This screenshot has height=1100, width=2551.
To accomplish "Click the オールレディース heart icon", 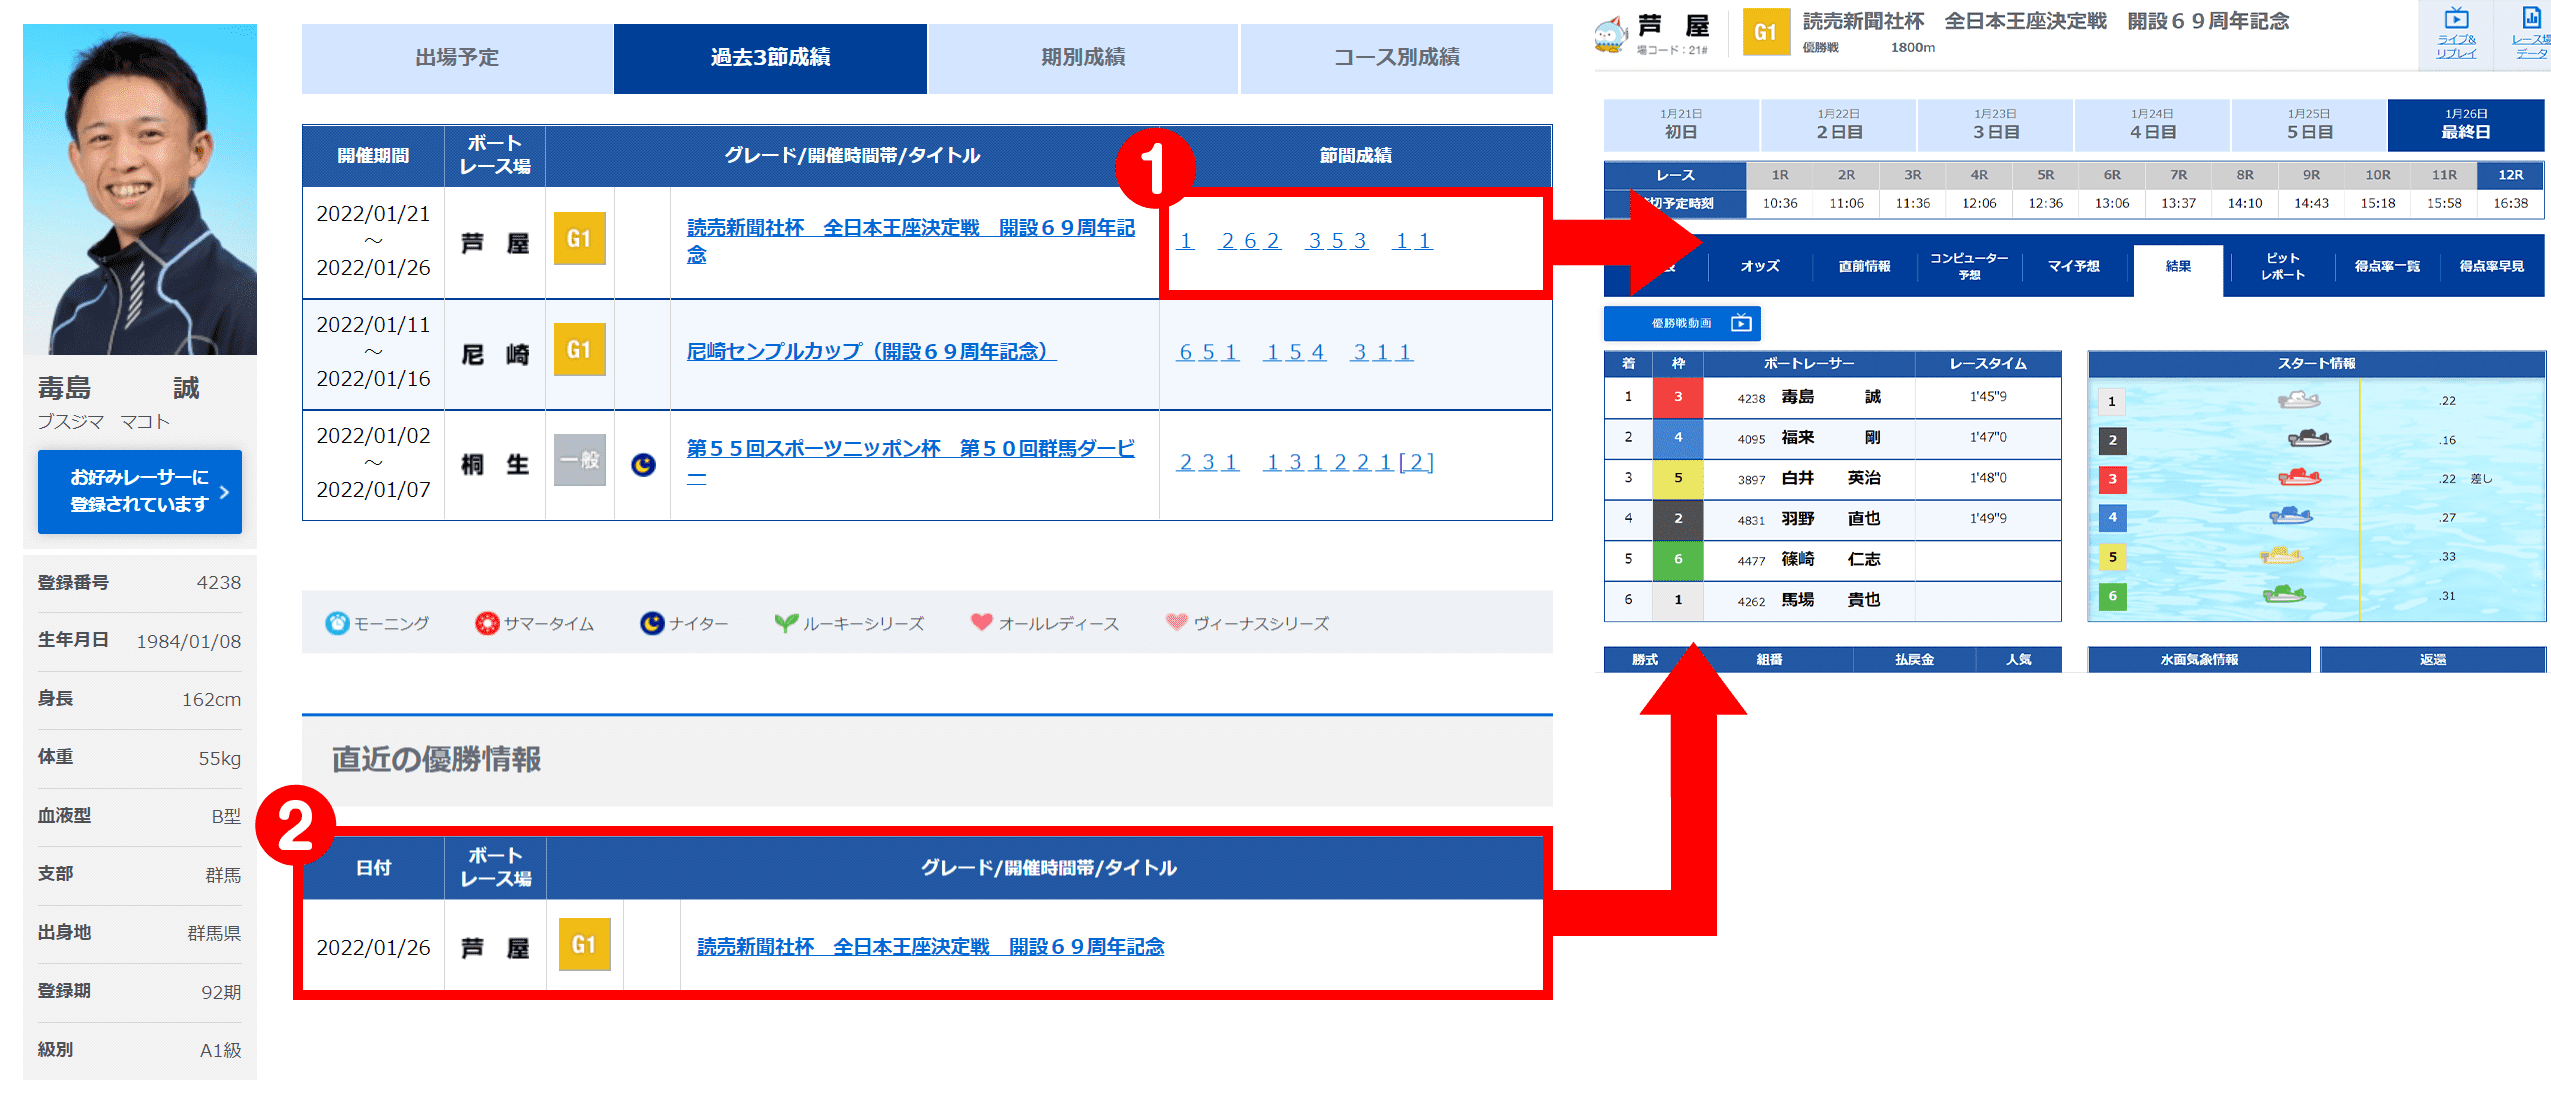I will pos(982,622).
